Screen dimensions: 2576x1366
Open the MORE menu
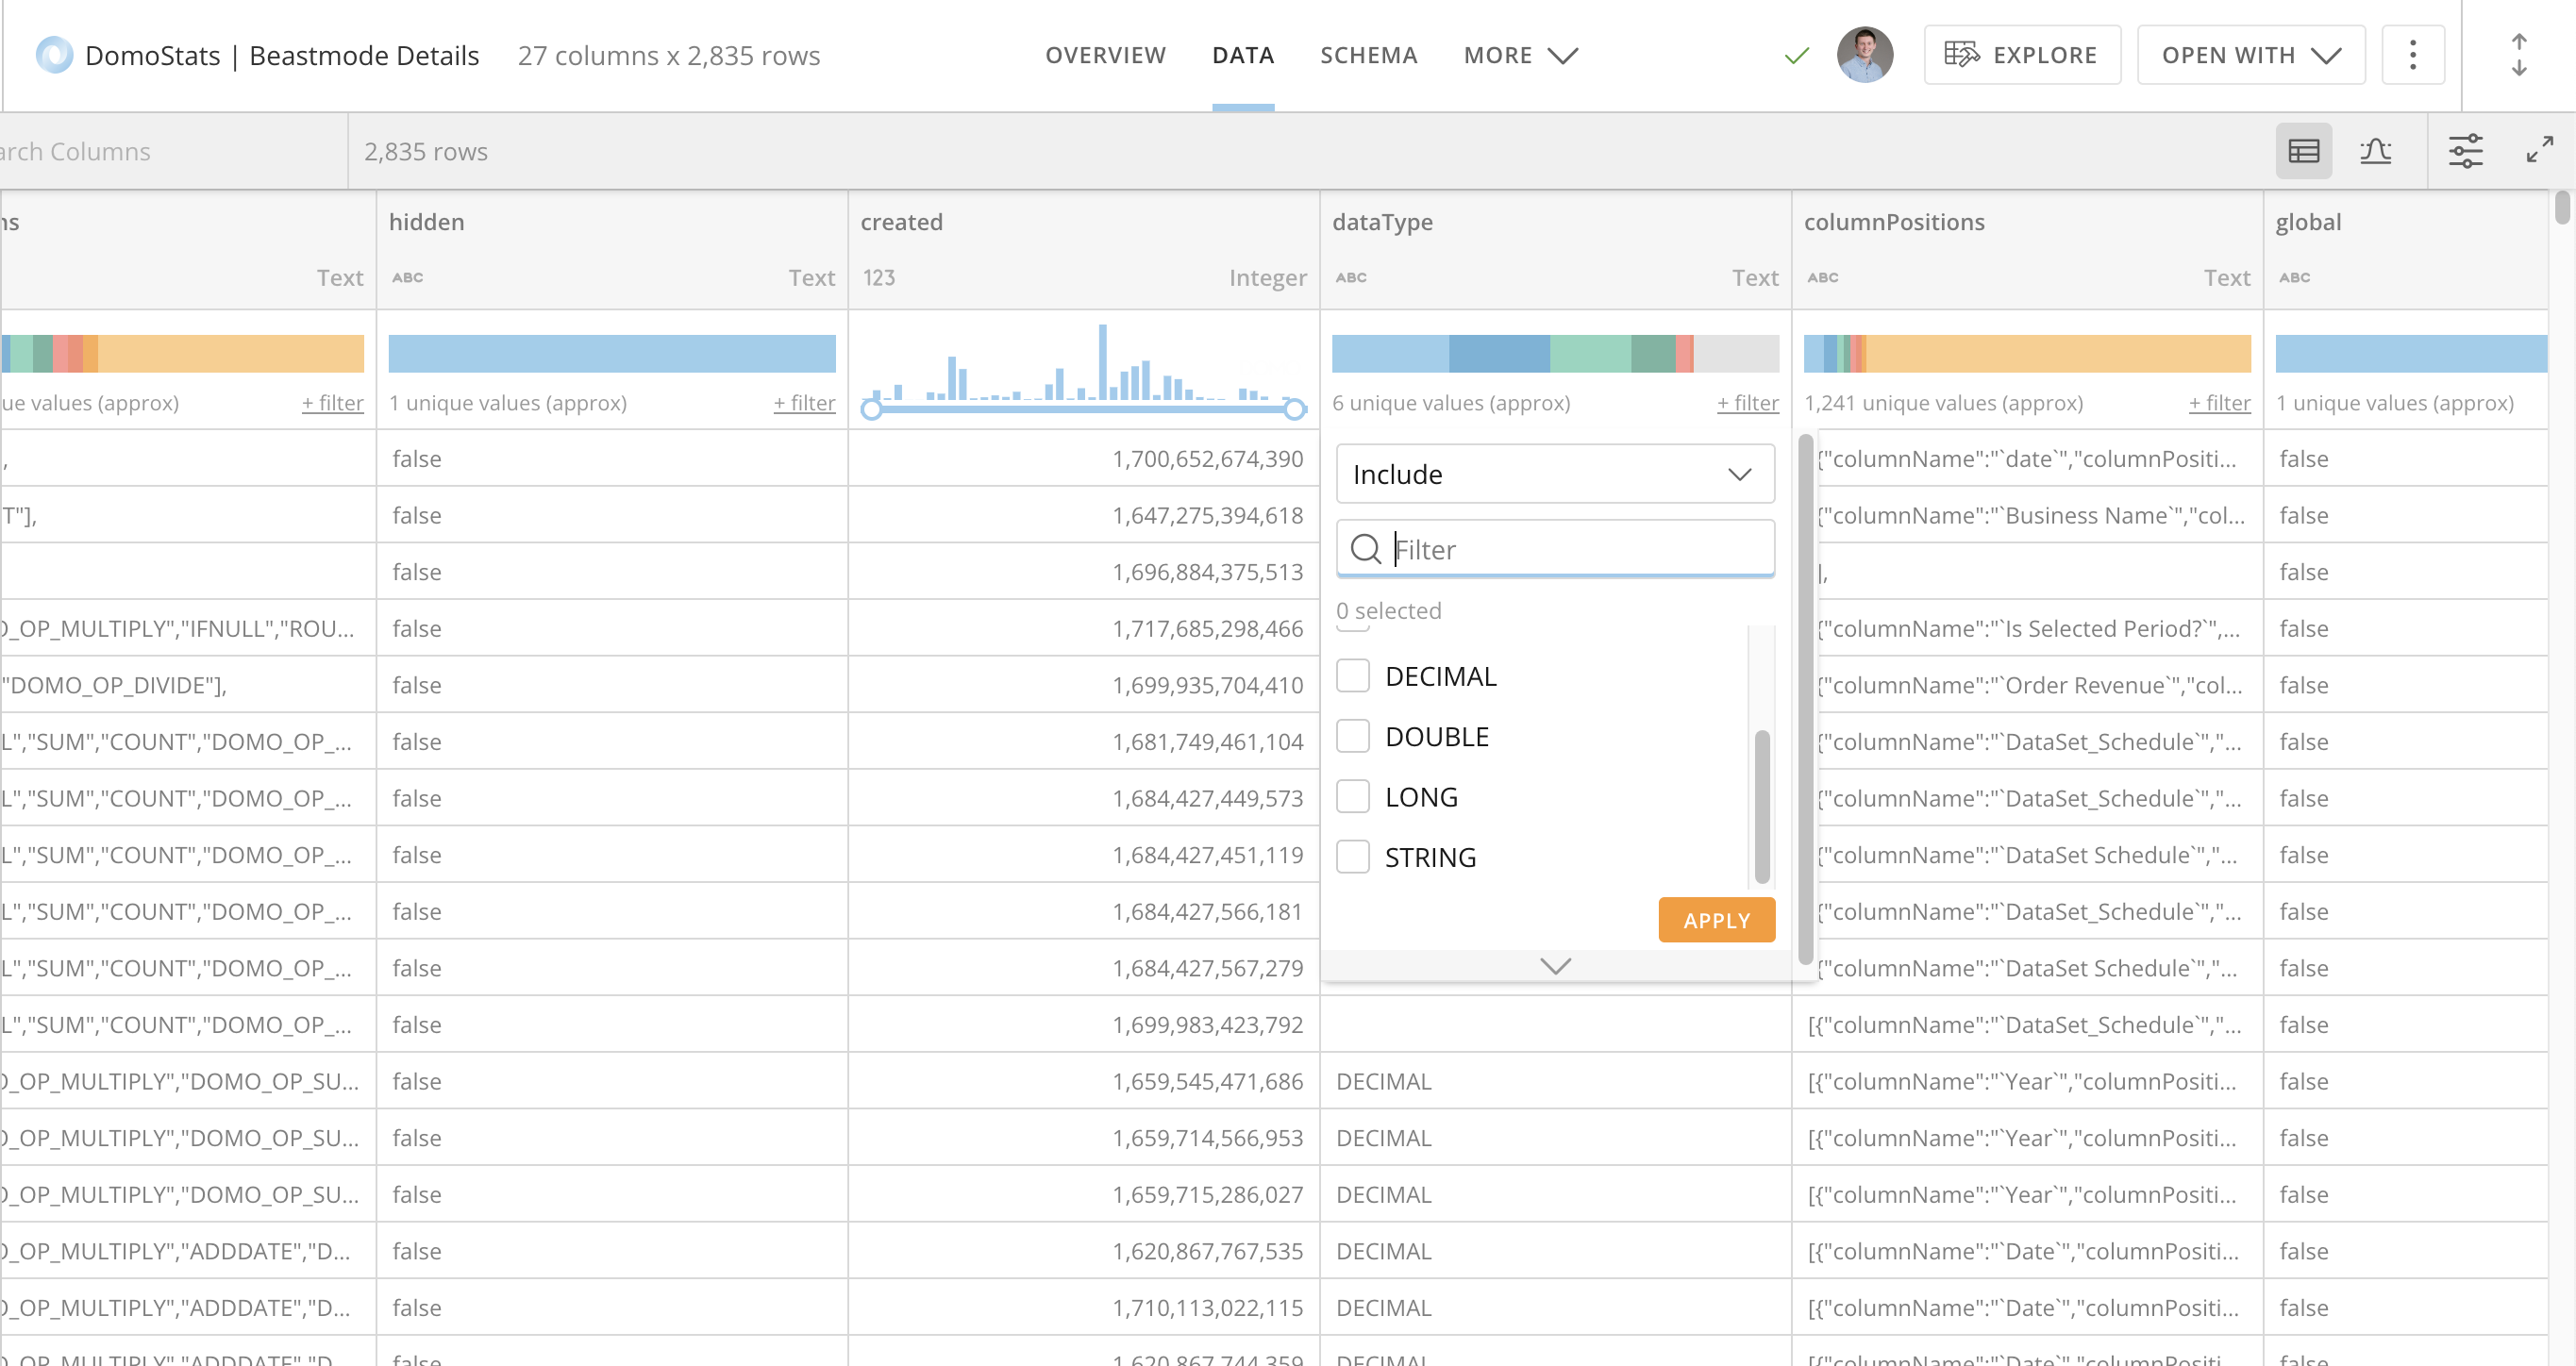click(1519, 55)
